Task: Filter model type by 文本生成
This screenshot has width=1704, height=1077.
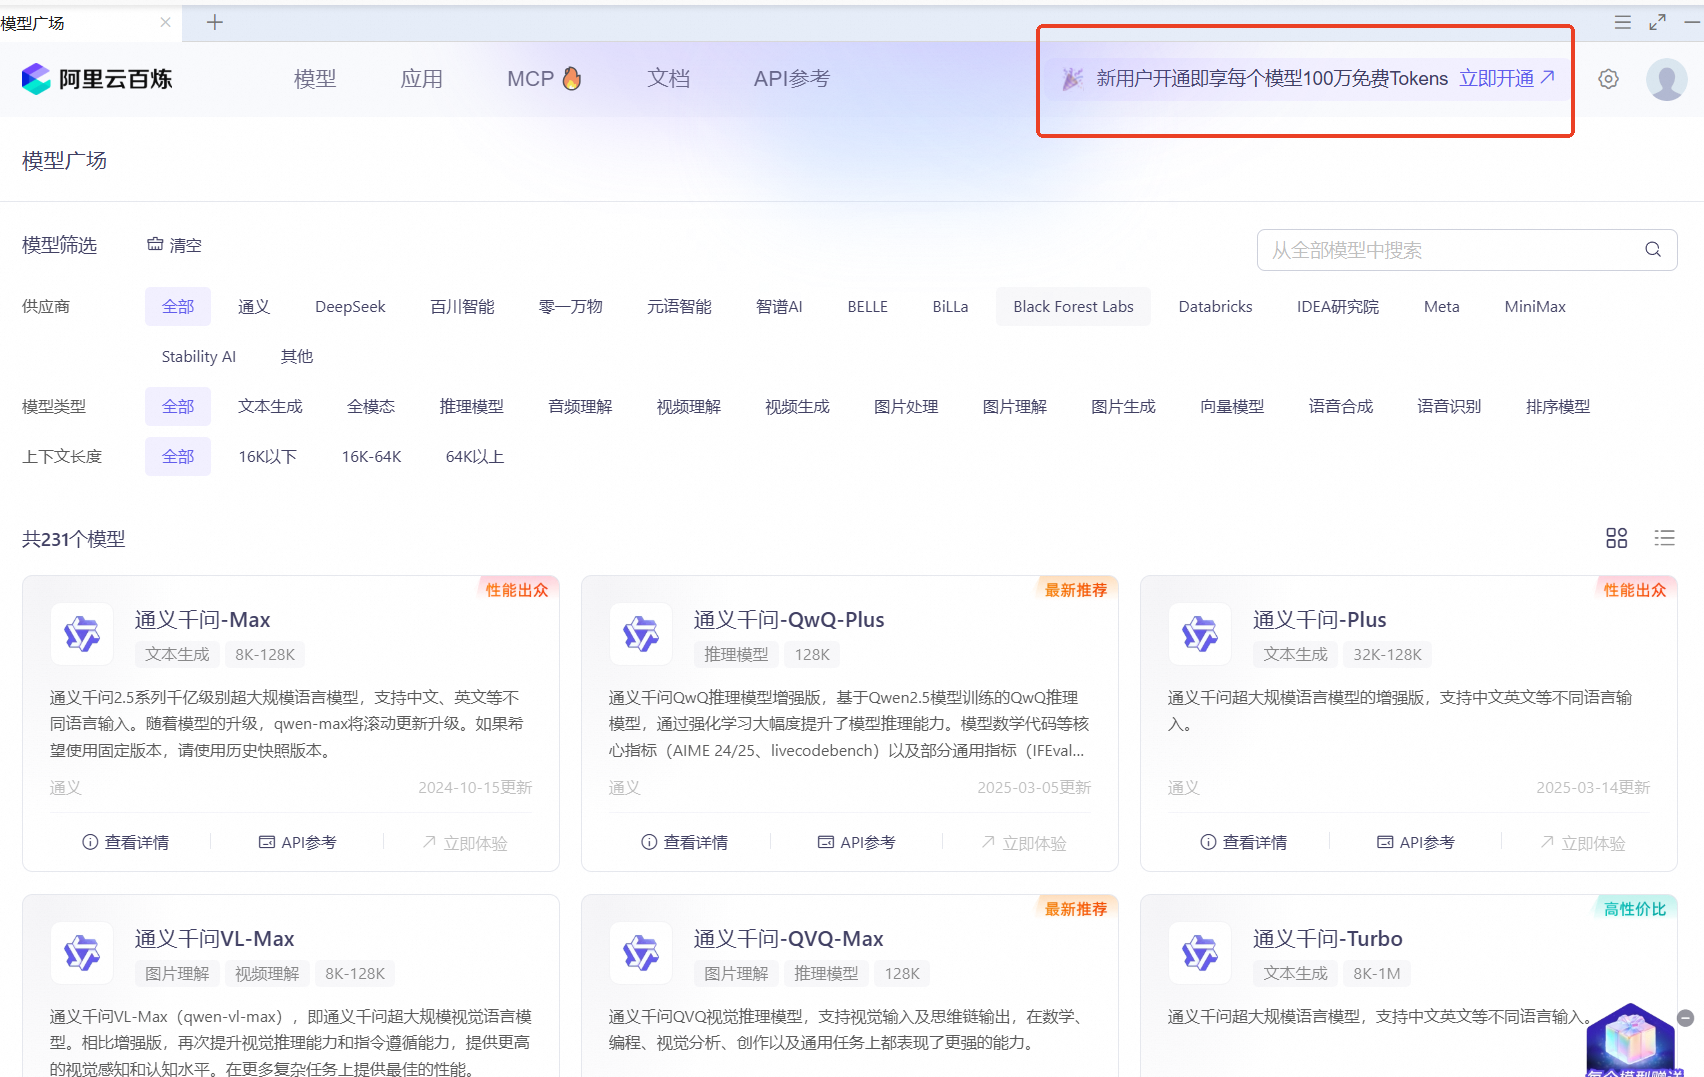Action: pos(270,406)
